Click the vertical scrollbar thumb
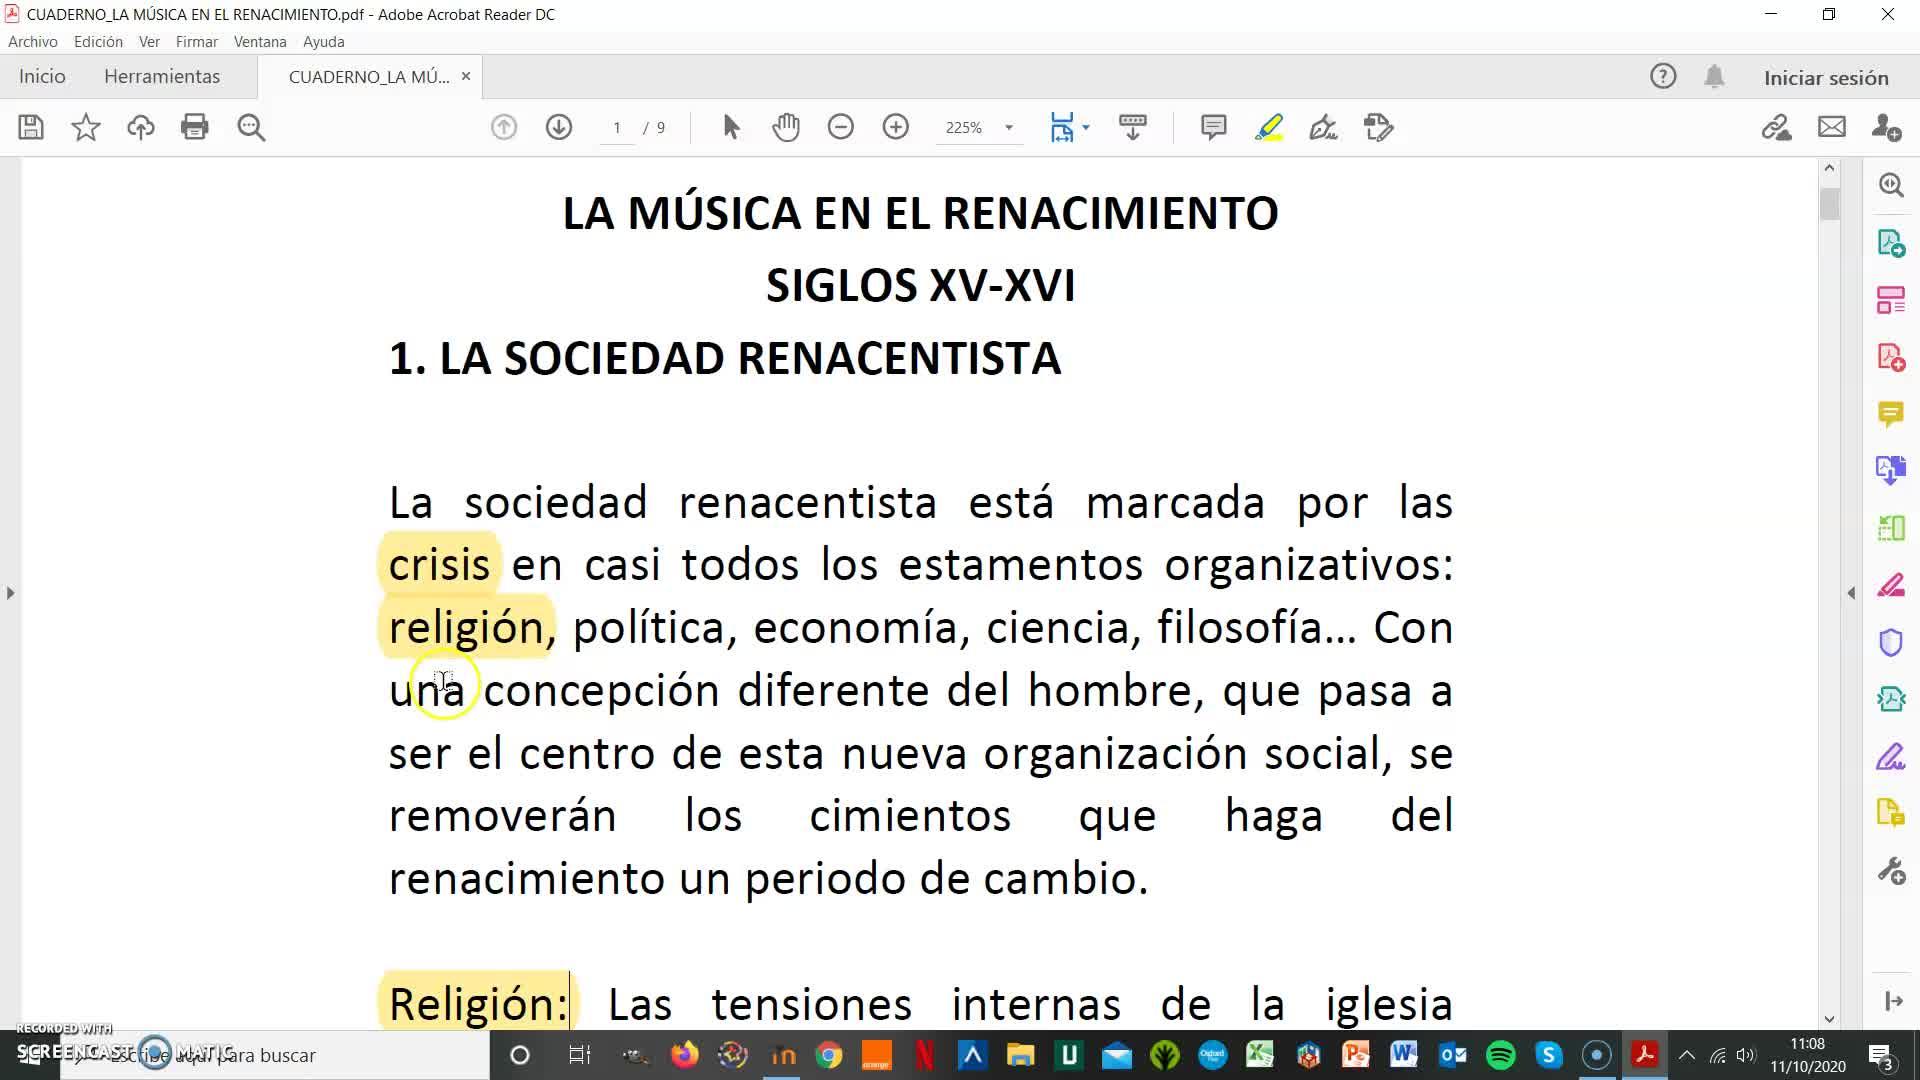 point(1829,203)
